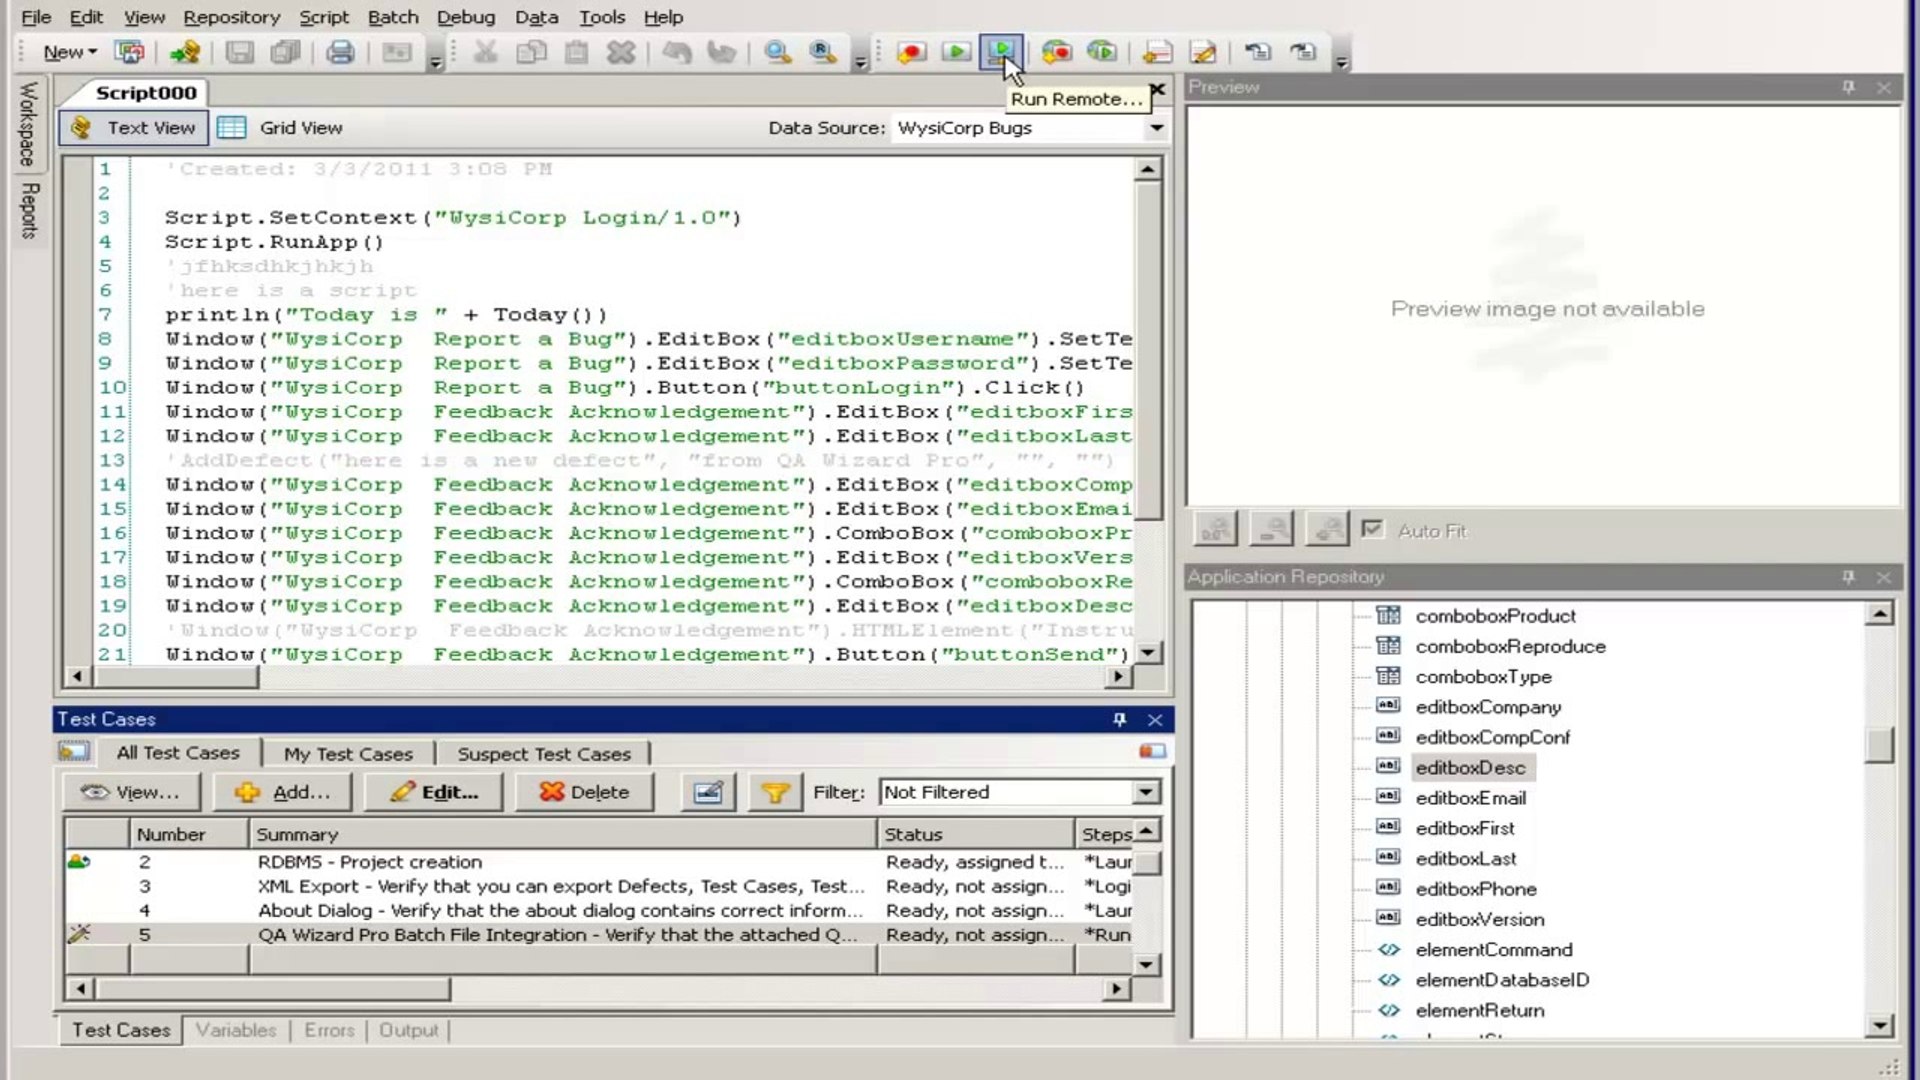Open the Workspace side tab
The height and width of the screenshot is (1080, 1920).
coord(29,124)
